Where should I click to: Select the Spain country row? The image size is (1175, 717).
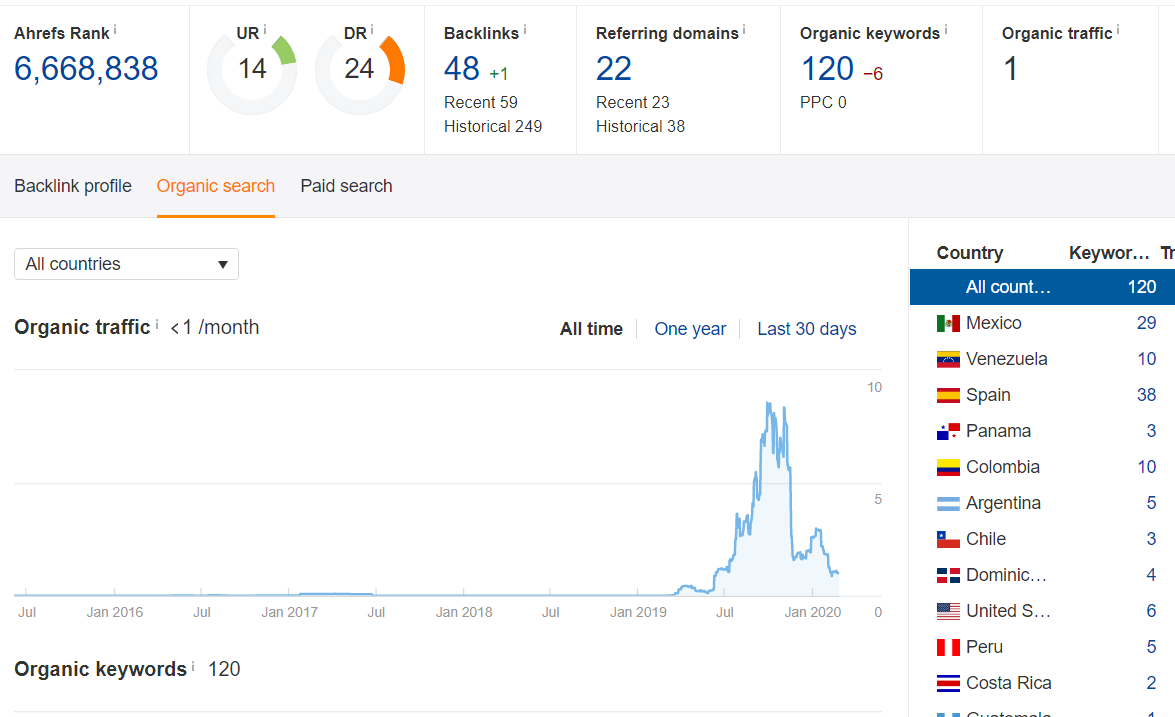pos(1042,395)
